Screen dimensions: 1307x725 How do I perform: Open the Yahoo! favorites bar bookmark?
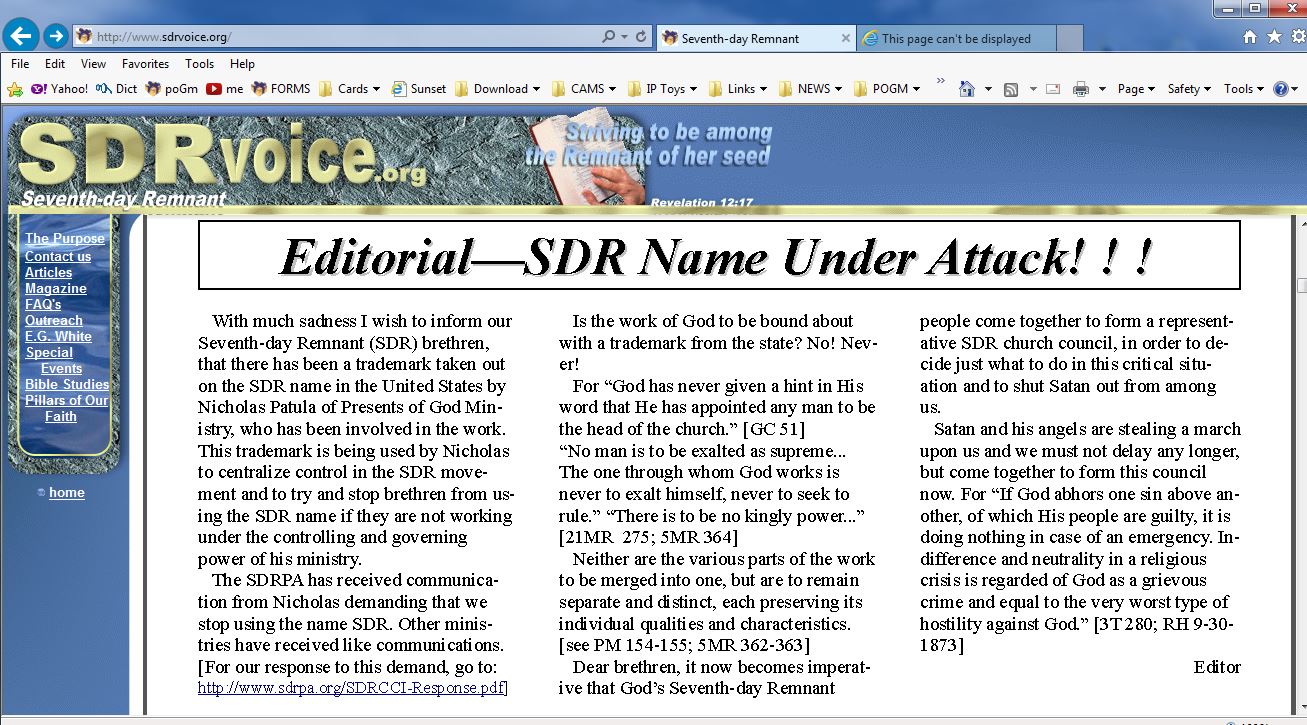(59, 88)
